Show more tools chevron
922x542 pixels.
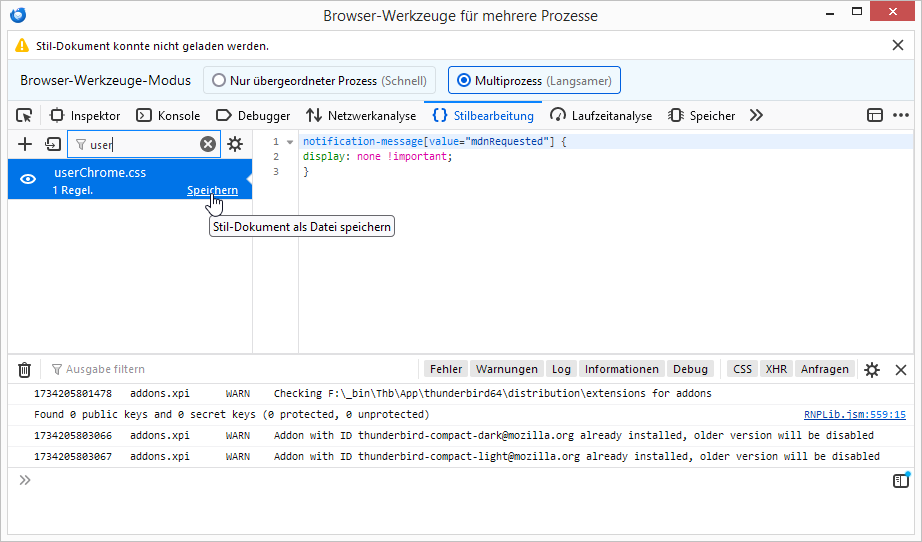coord(756,115)
